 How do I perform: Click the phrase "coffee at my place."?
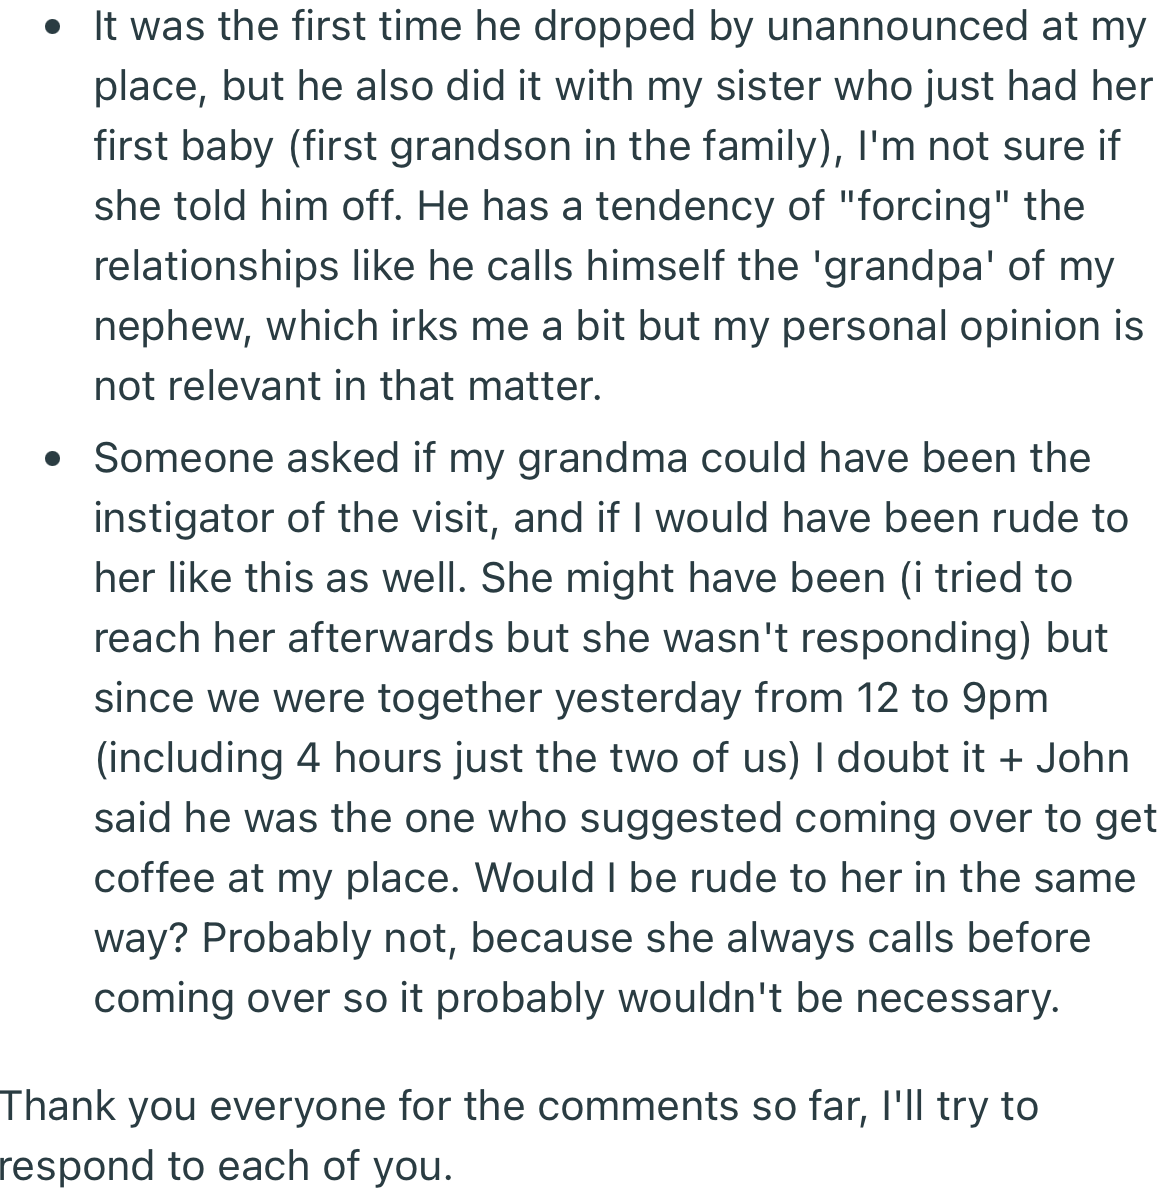click(x=277, y=878)
